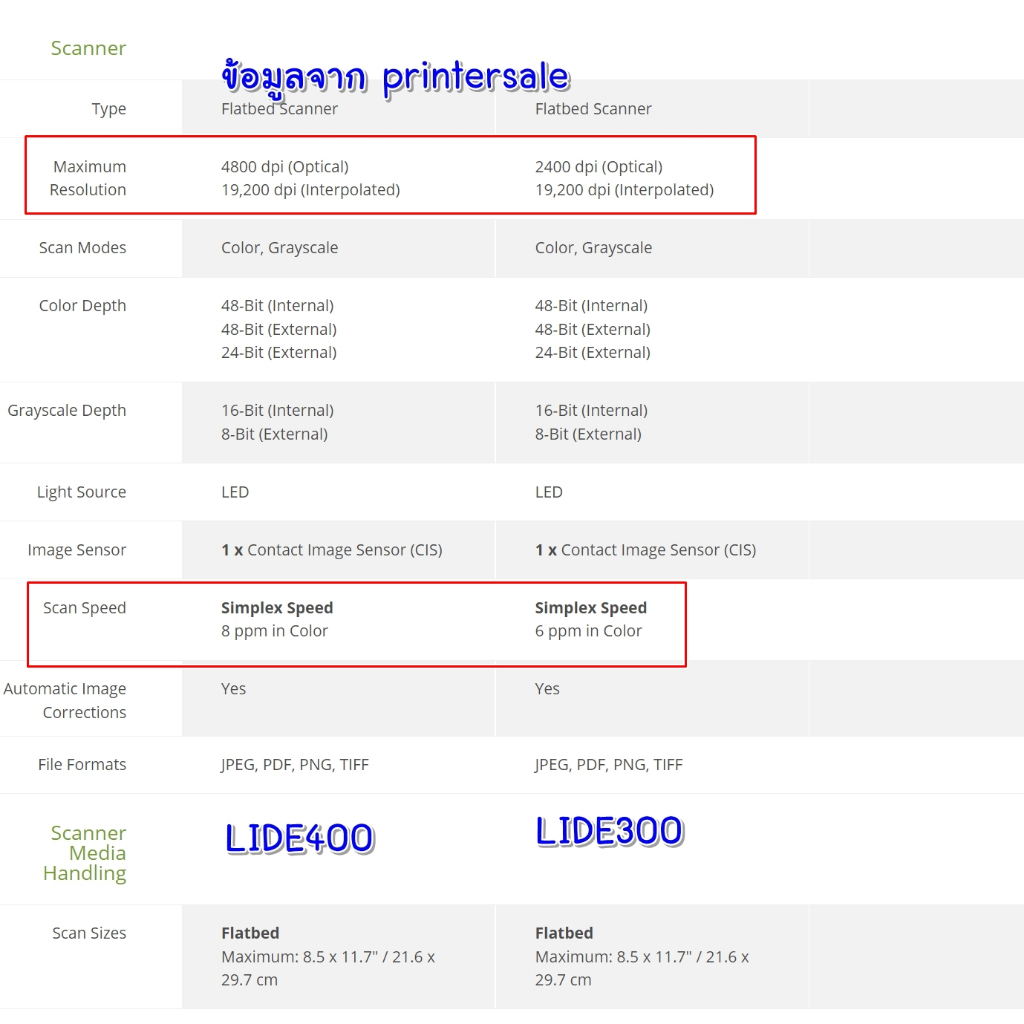
Task: Click the Scan Speed row label
Action: coord(84,608)
